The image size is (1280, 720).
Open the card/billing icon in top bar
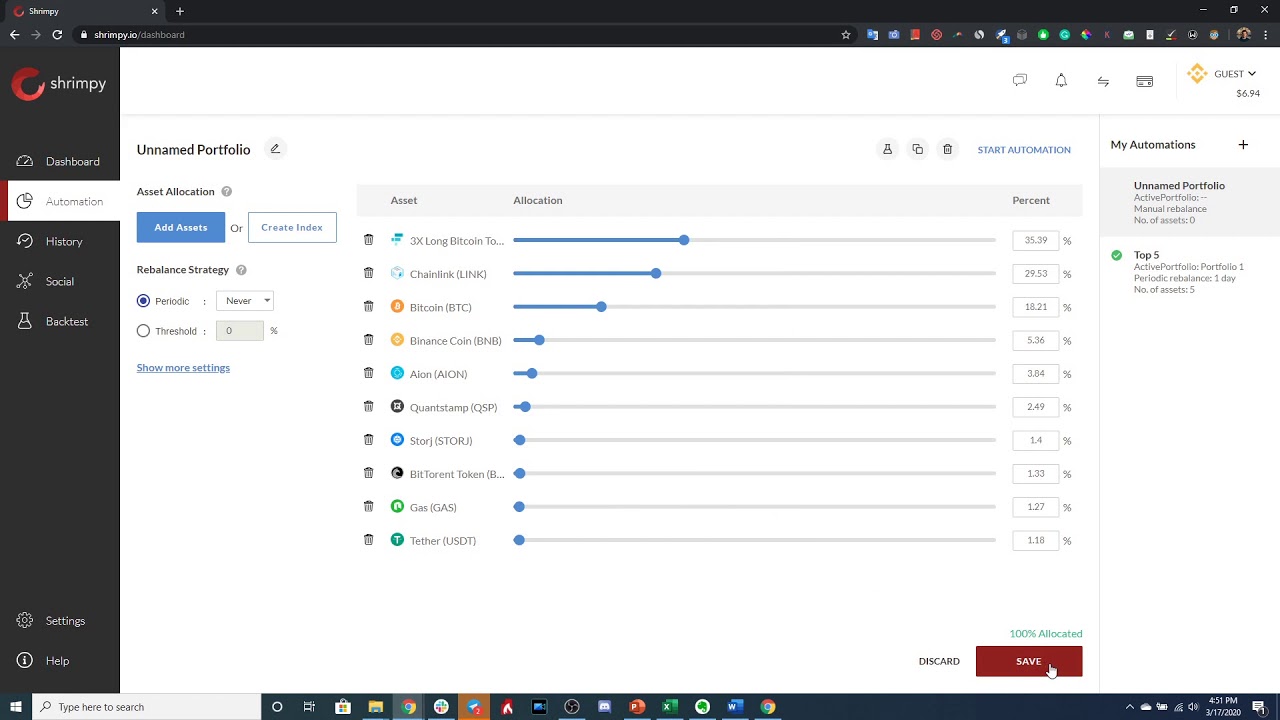click(1145, 81)
